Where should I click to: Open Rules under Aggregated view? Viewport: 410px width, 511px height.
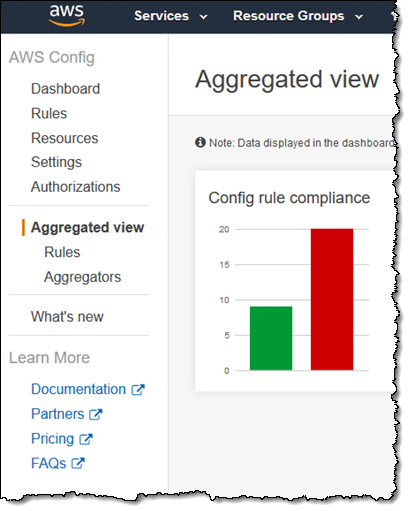(x=62, y=252)
